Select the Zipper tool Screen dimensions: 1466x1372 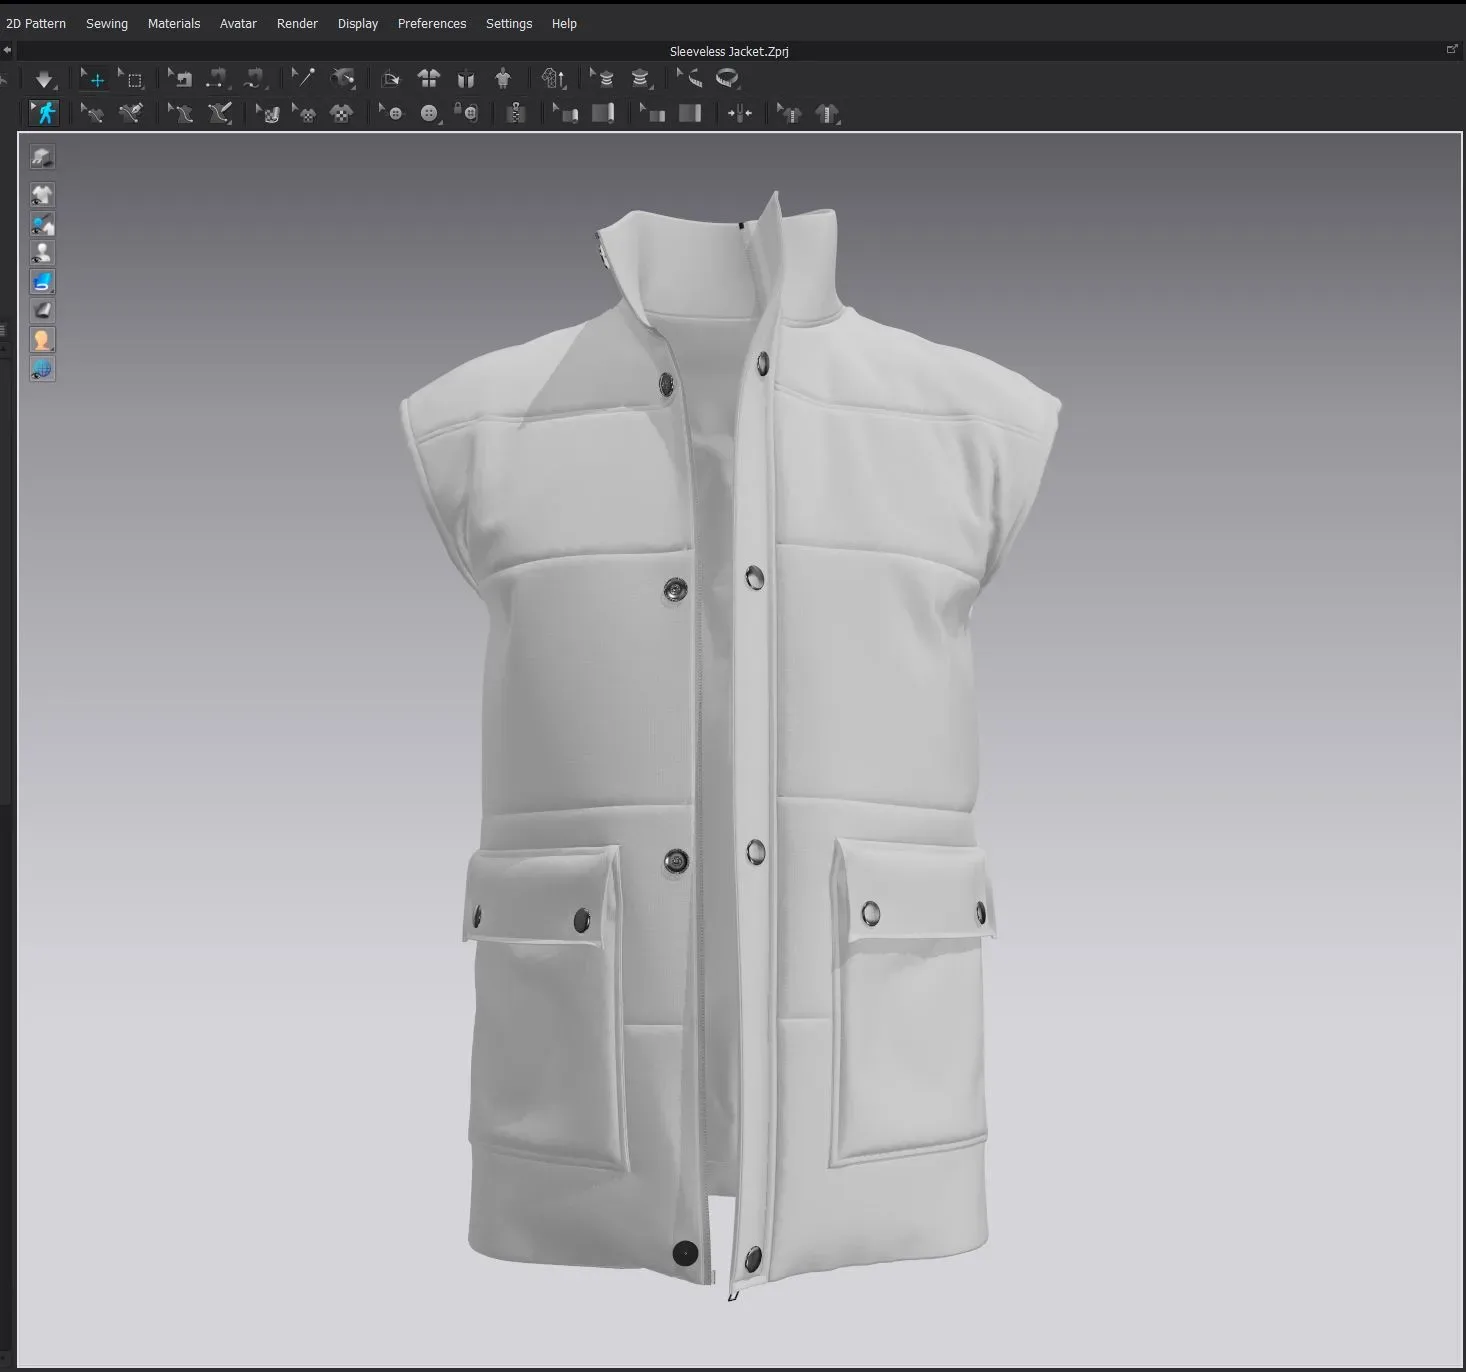(516, 113)
